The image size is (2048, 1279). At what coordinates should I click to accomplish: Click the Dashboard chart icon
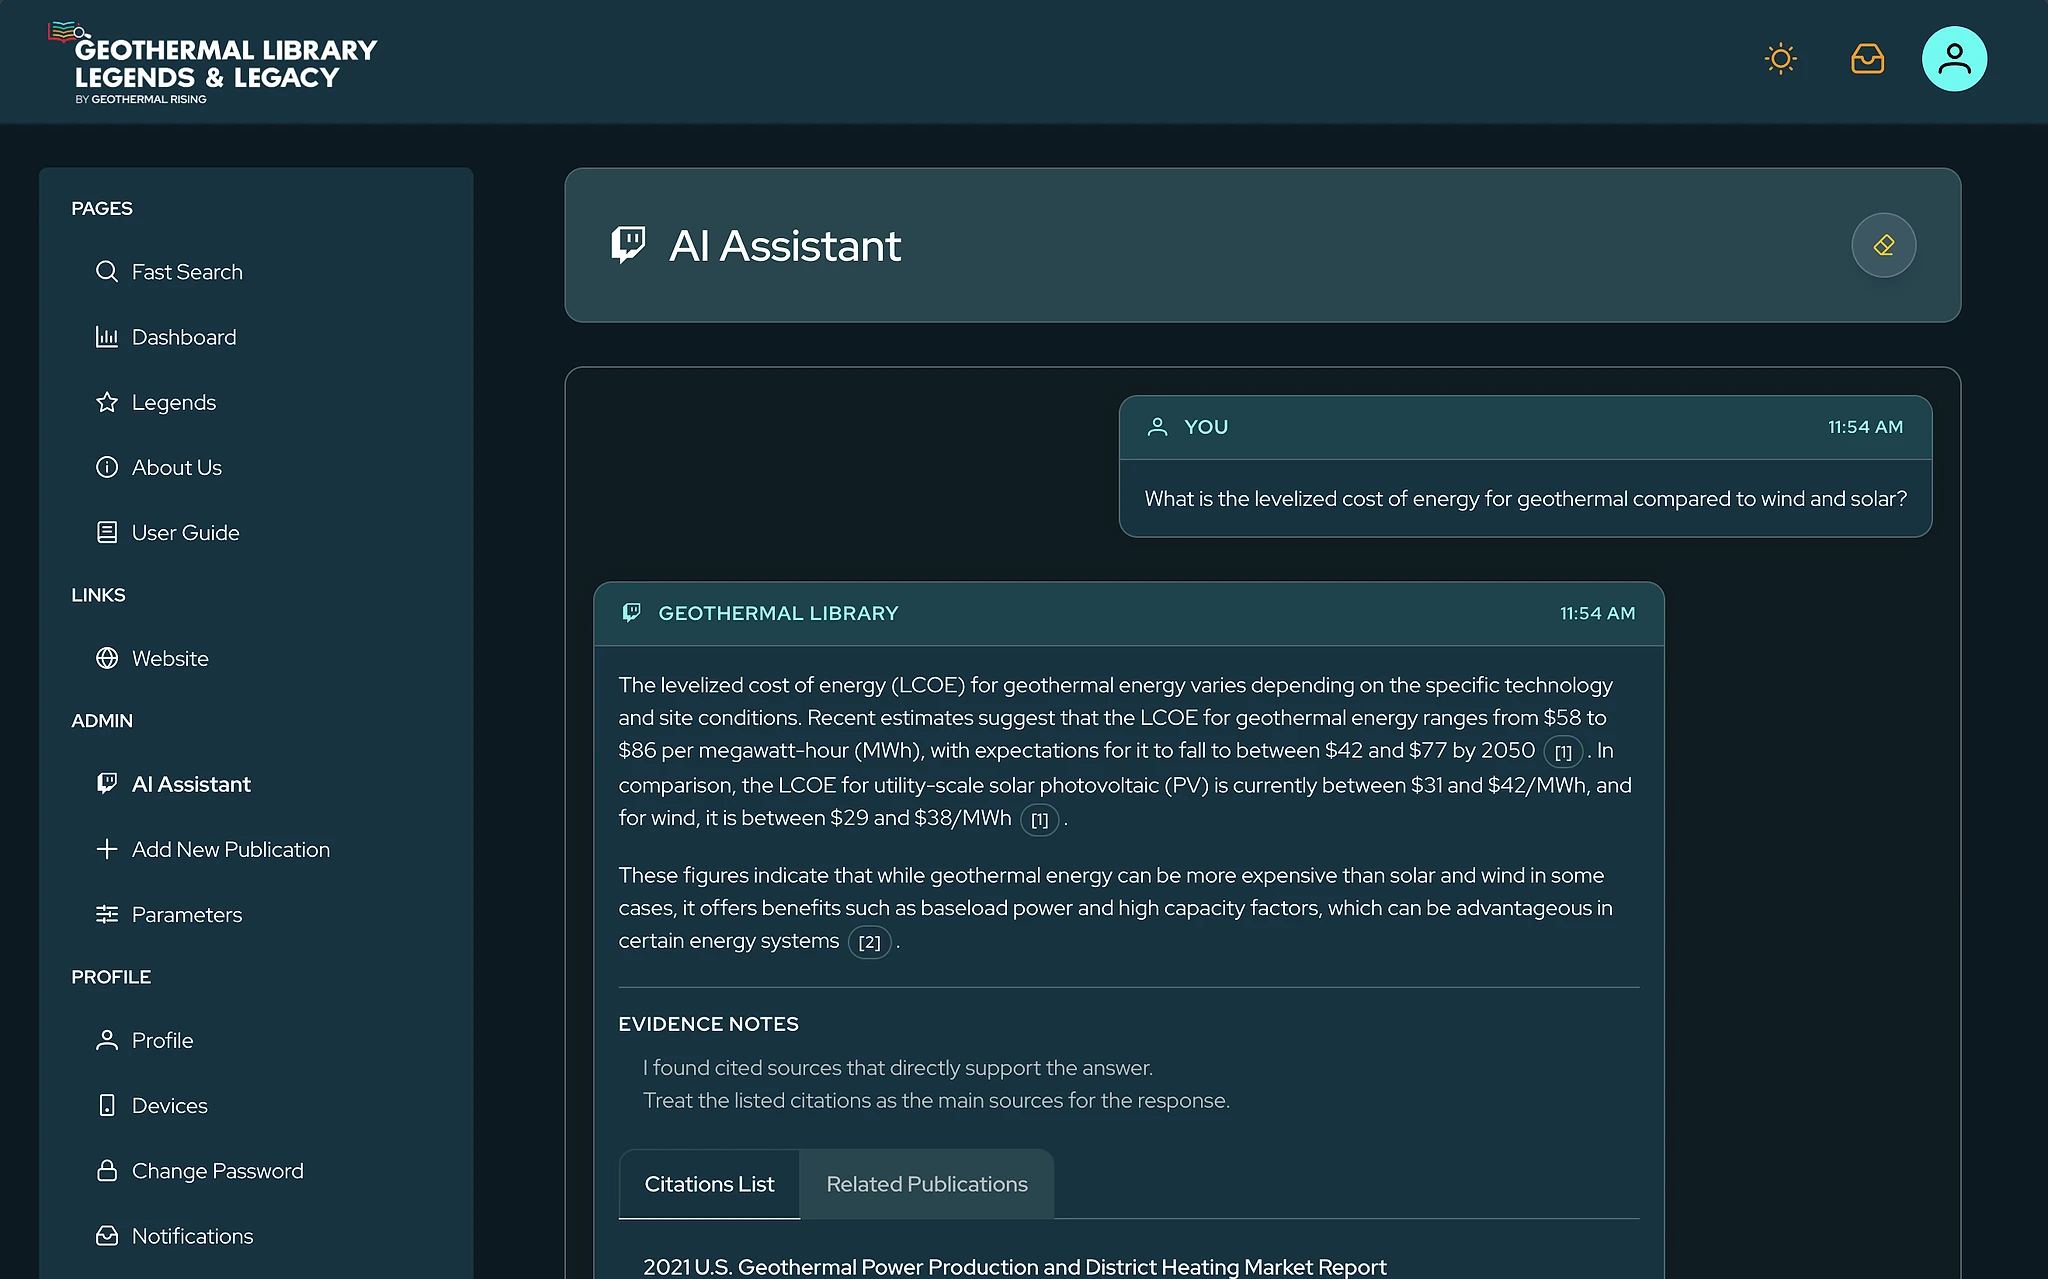pos(107,337)
